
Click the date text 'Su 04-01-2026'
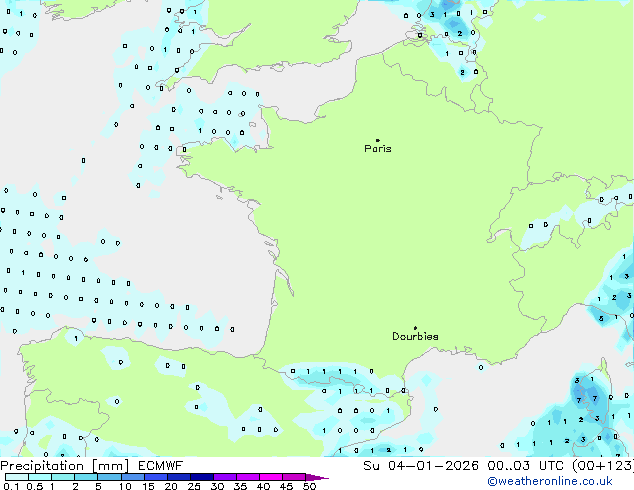[x=421, y=466]
